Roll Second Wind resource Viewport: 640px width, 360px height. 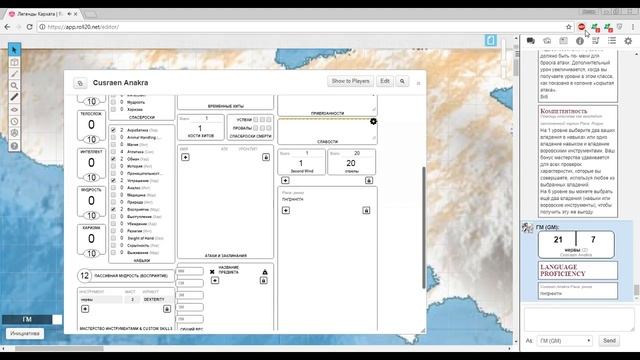click(x=302, y=171)
